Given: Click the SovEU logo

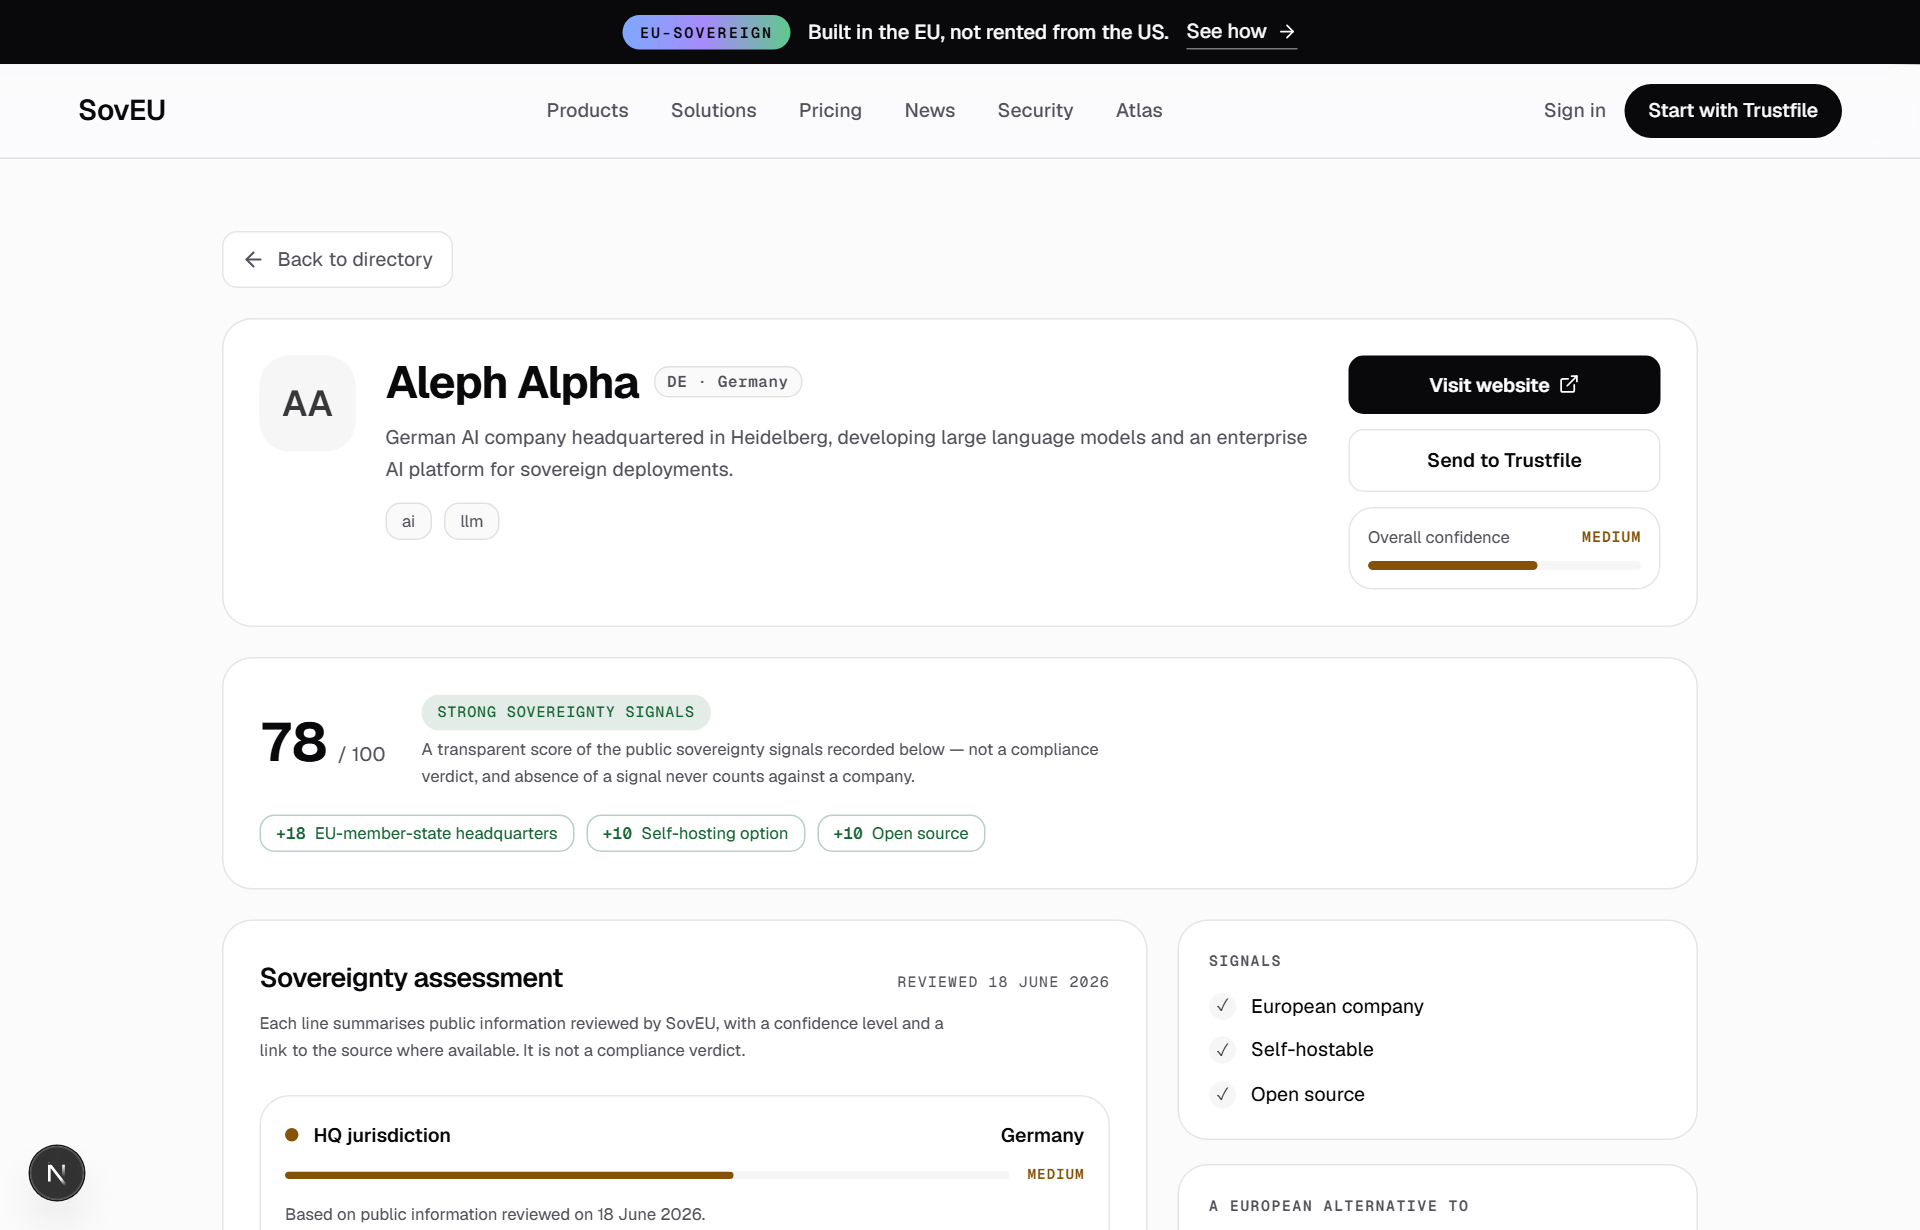Looking at the screenshot, I should point(122,110).
